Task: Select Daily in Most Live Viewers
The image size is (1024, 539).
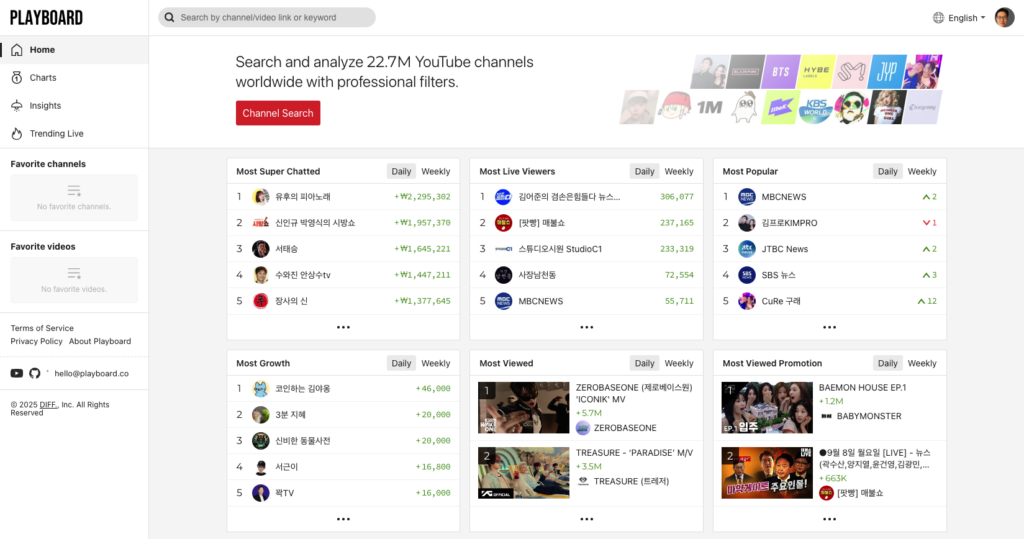Action: 644,171
